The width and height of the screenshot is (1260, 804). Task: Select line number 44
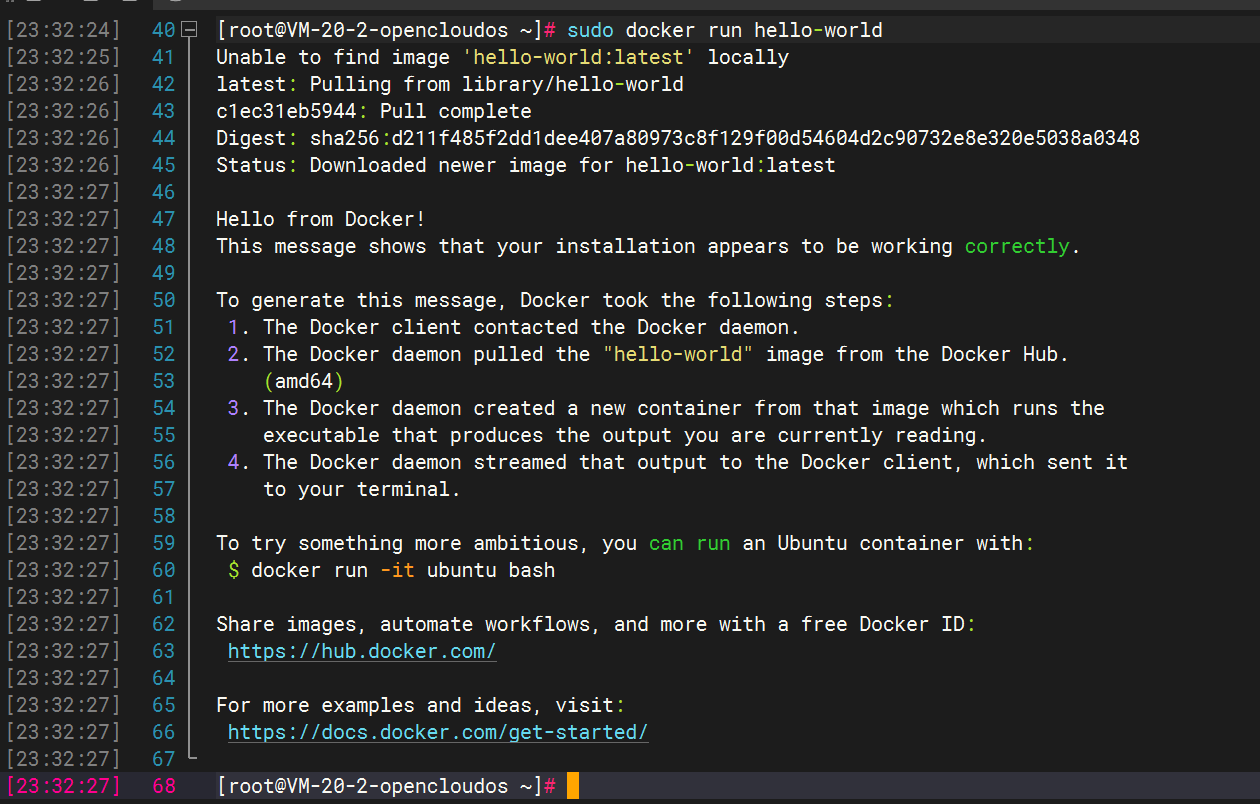(163, 138)
